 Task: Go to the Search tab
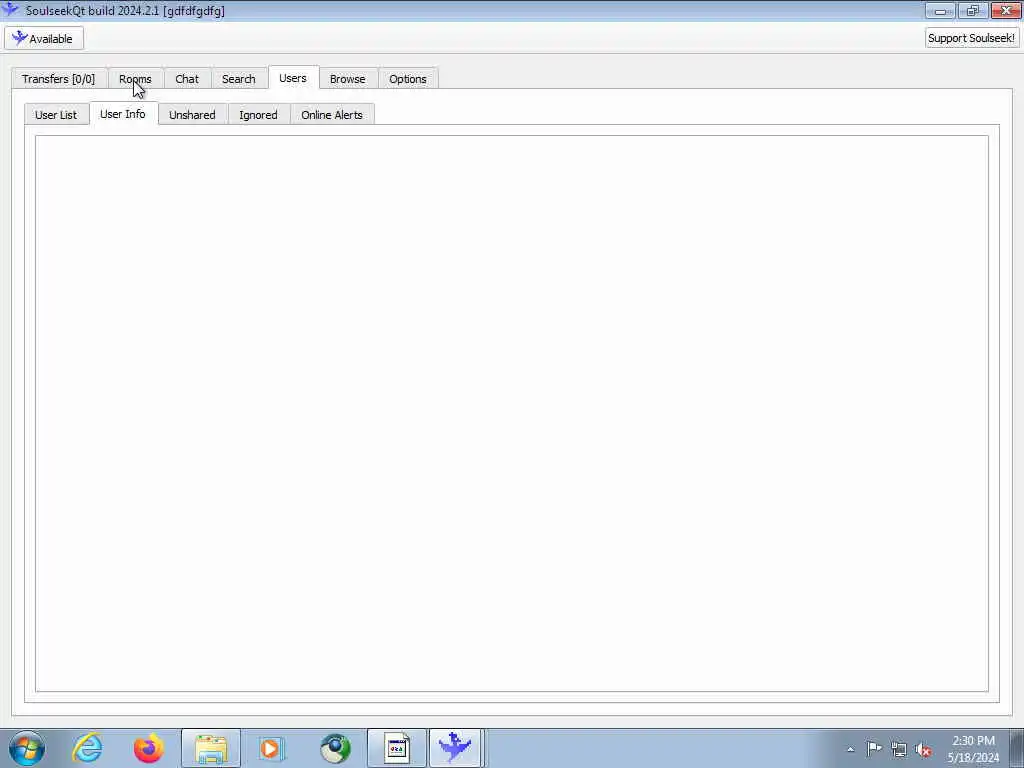[x=238, y=78]
